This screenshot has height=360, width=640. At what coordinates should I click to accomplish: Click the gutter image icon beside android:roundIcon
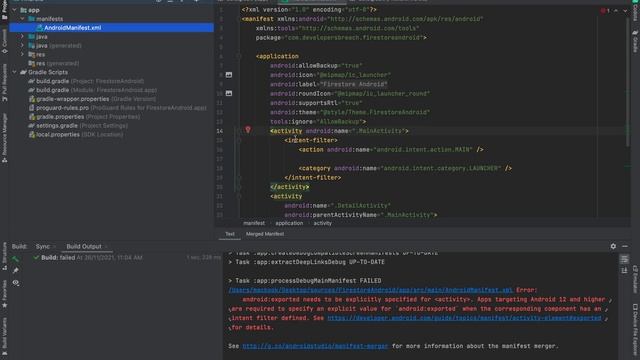(x=229, y=93)
